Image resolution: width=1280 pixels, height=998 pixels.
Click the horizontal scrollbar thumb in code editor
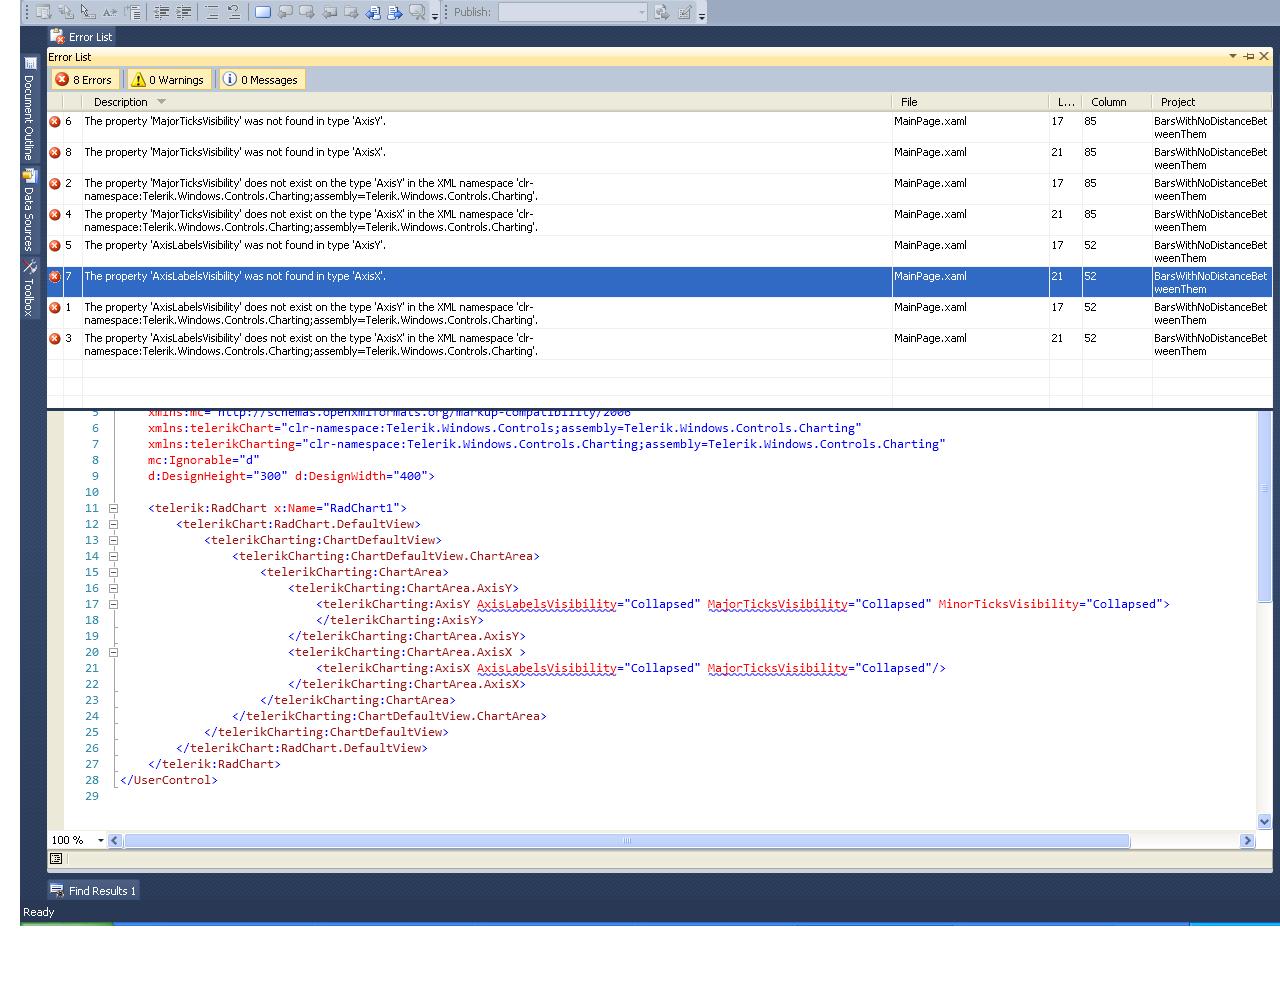(x=626, y=840)
